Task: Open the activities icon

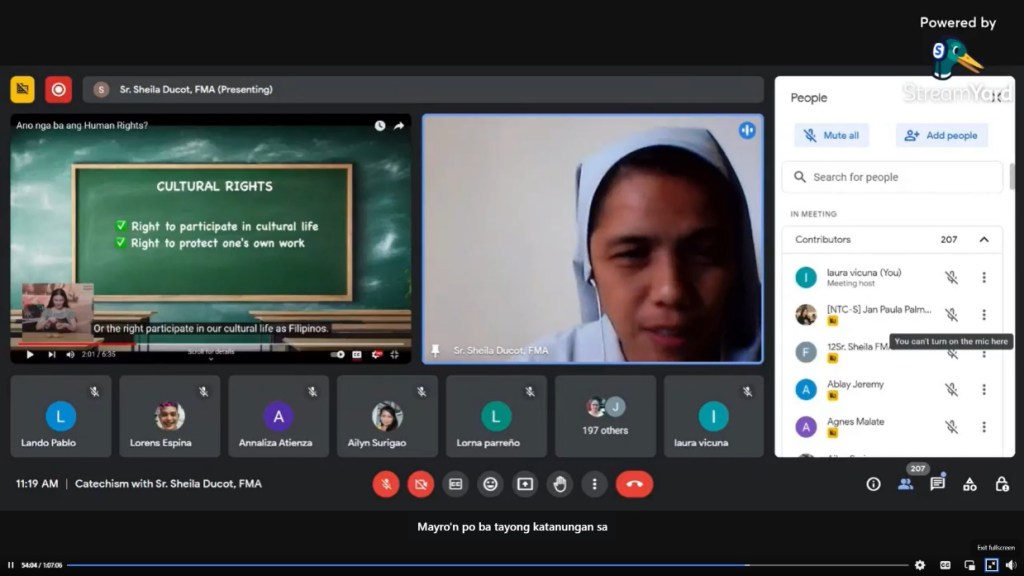Action: click(969, 484)
